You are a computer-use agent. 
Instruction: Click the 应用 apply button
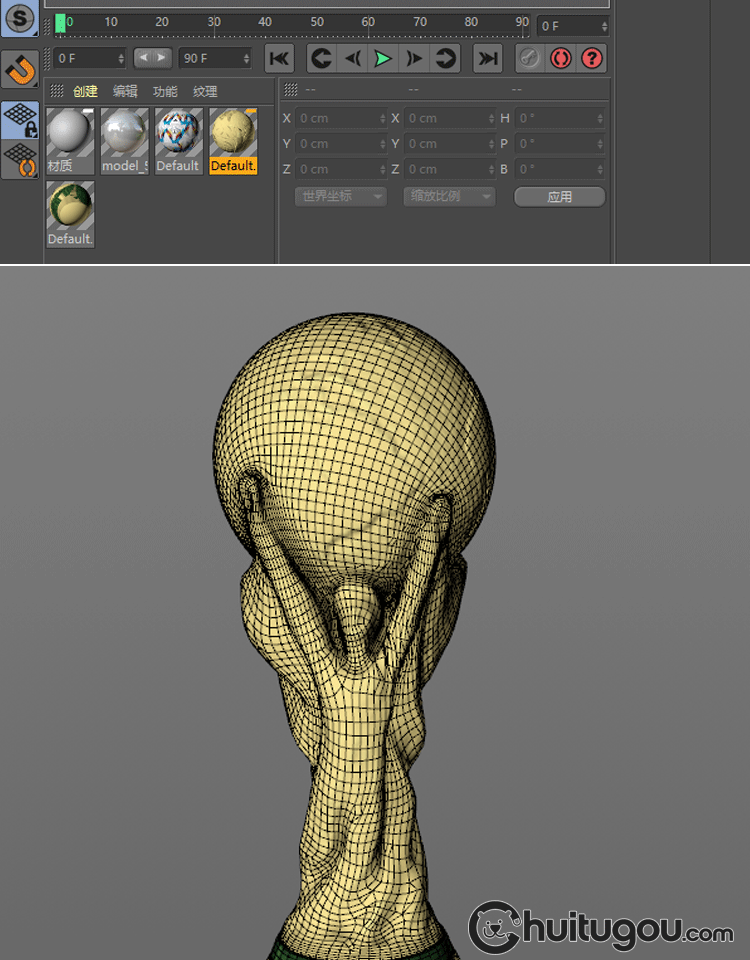click(559, 196)
